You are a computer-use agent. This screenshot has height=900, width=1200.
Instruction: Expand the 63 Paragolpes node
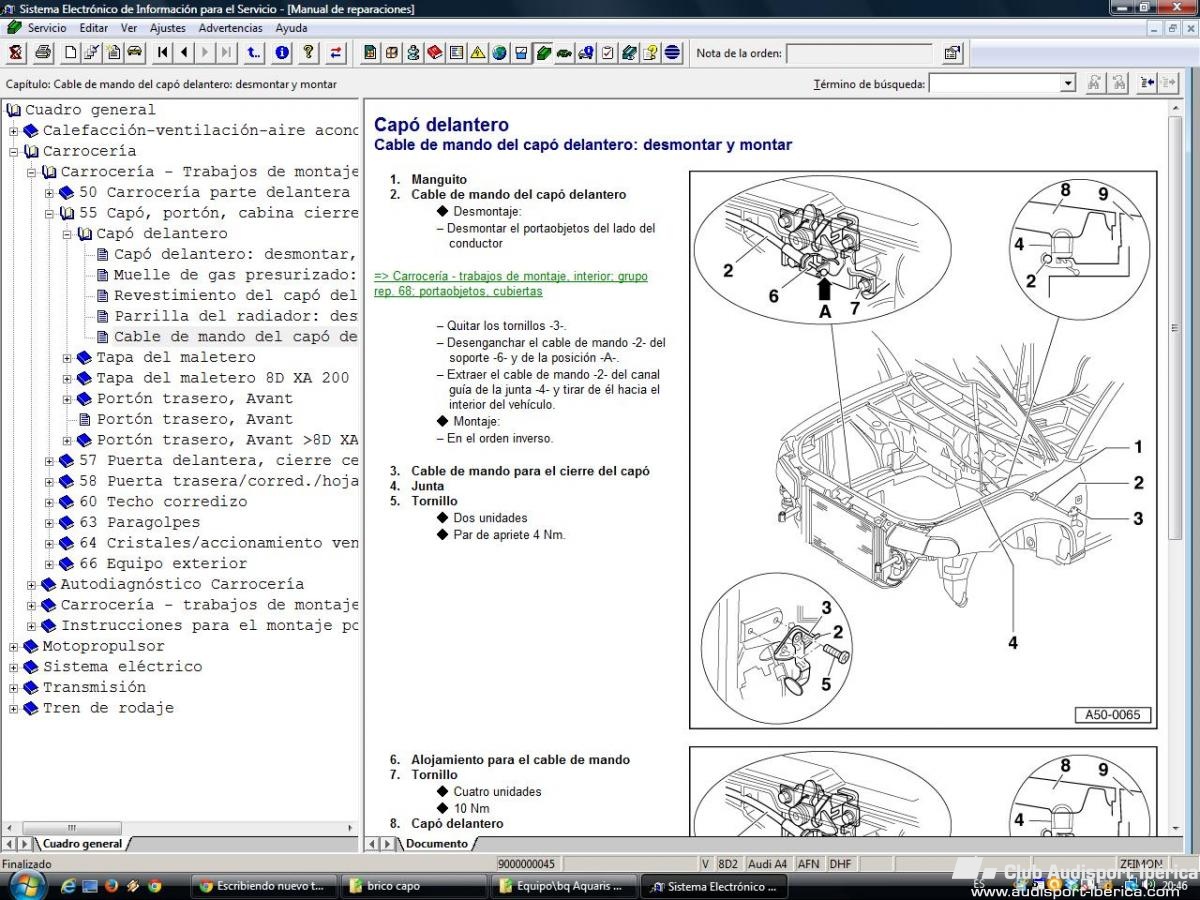pyautogui.click(x=49, y=523)
